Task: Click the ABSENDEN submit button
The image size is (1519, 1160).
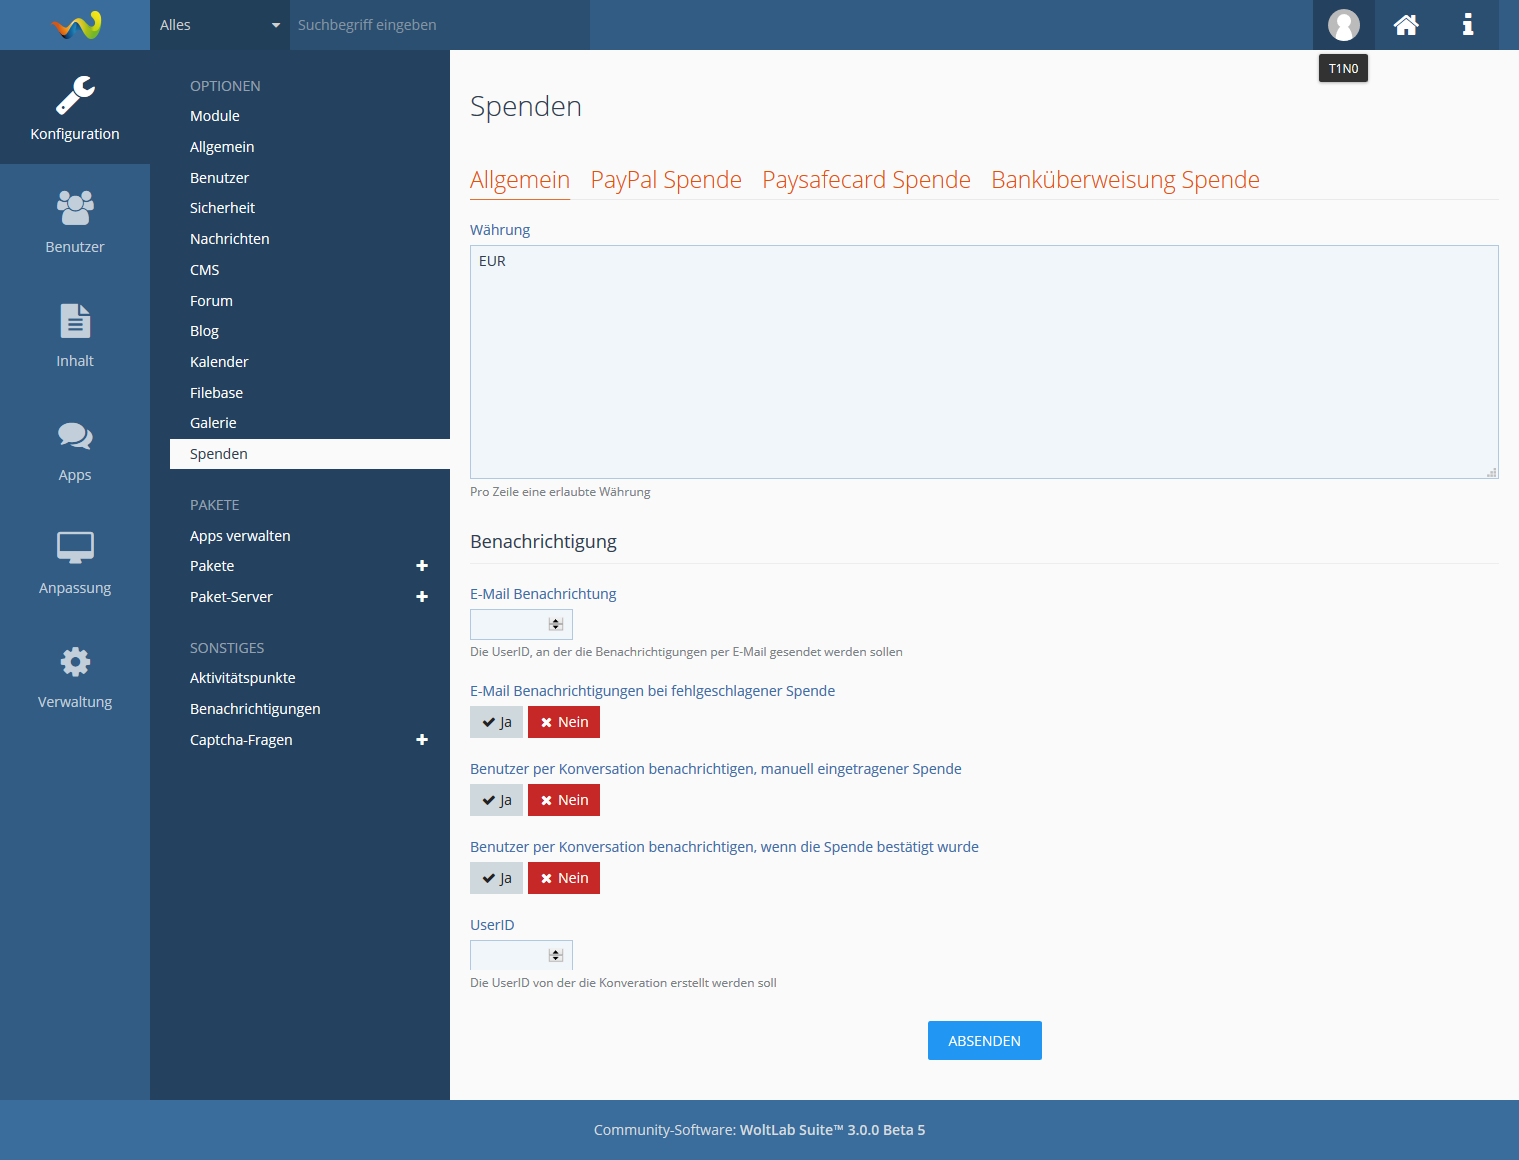Action: 984,1040
